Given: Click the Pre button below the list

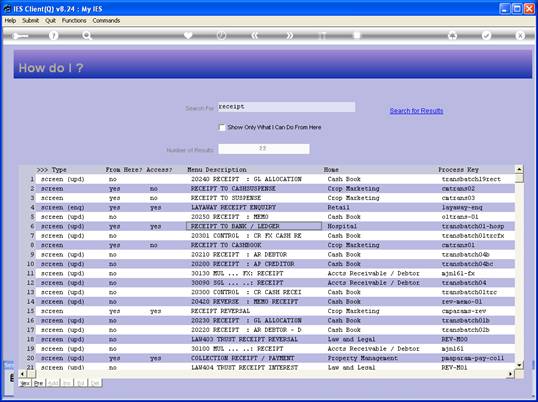Looking at the screenshot, I should pos(38,383).
